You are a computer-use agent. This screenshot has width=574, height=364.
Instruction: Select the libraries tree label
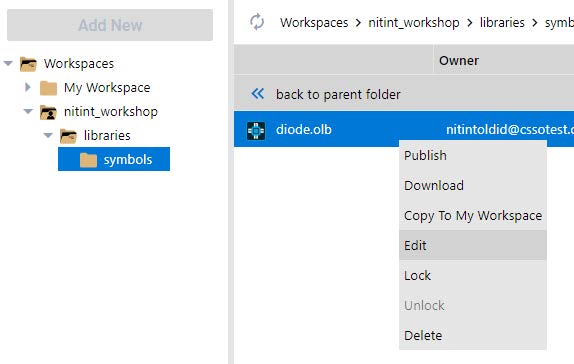coord(107,135)
